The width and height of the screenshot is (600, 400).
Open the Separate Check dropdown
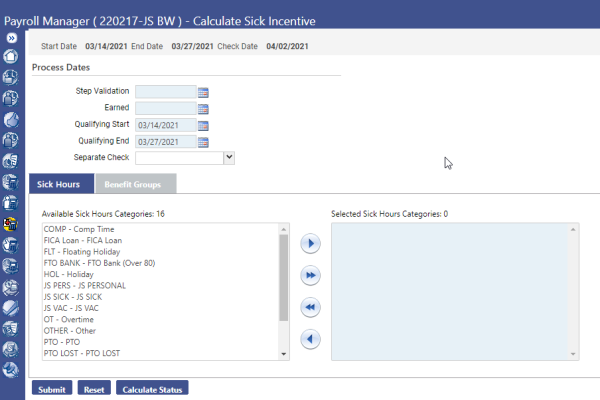pos(229,157)
